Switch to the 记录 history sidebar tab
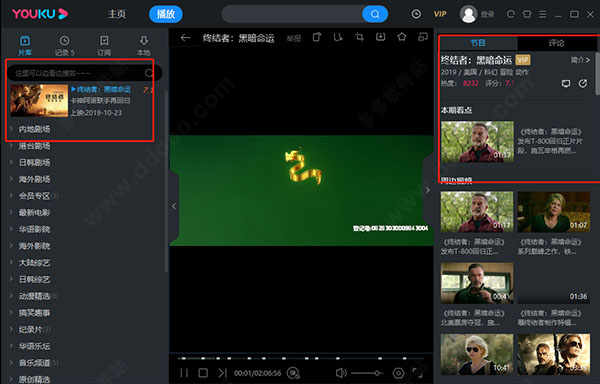 tap(64, 45)
